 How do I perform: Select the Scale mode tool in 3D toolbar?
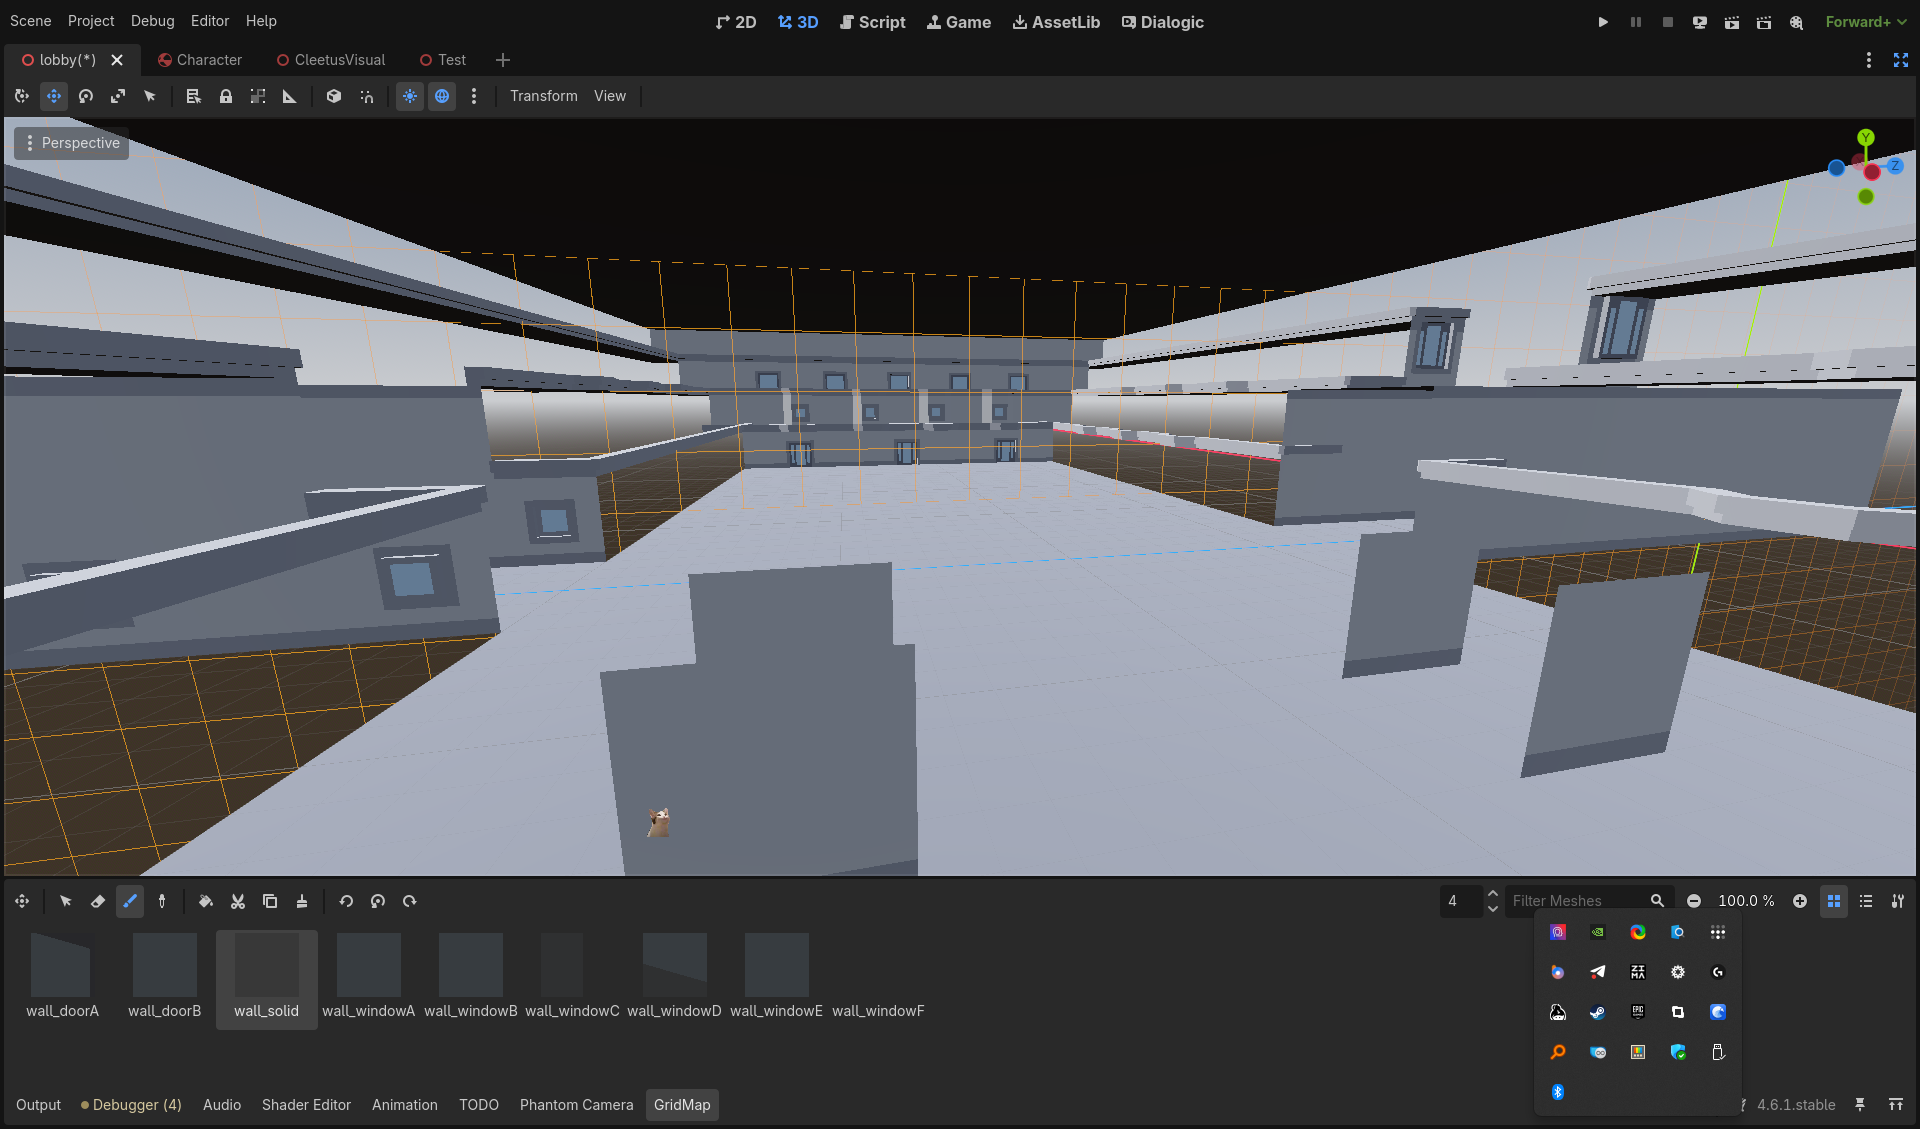click(118, 96)
